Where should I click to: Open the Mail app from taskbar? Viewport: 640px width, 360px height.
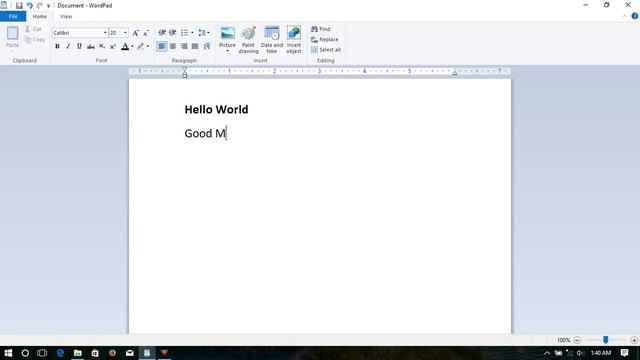(x=130, y=353)
